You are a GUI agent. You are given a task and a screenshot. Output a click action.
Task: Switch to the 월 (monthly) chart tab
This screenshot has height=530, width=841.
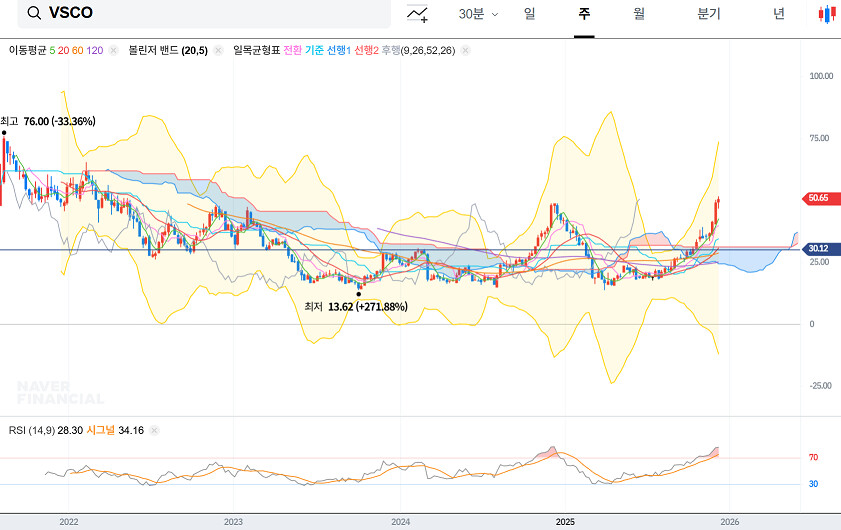(639, 13)
